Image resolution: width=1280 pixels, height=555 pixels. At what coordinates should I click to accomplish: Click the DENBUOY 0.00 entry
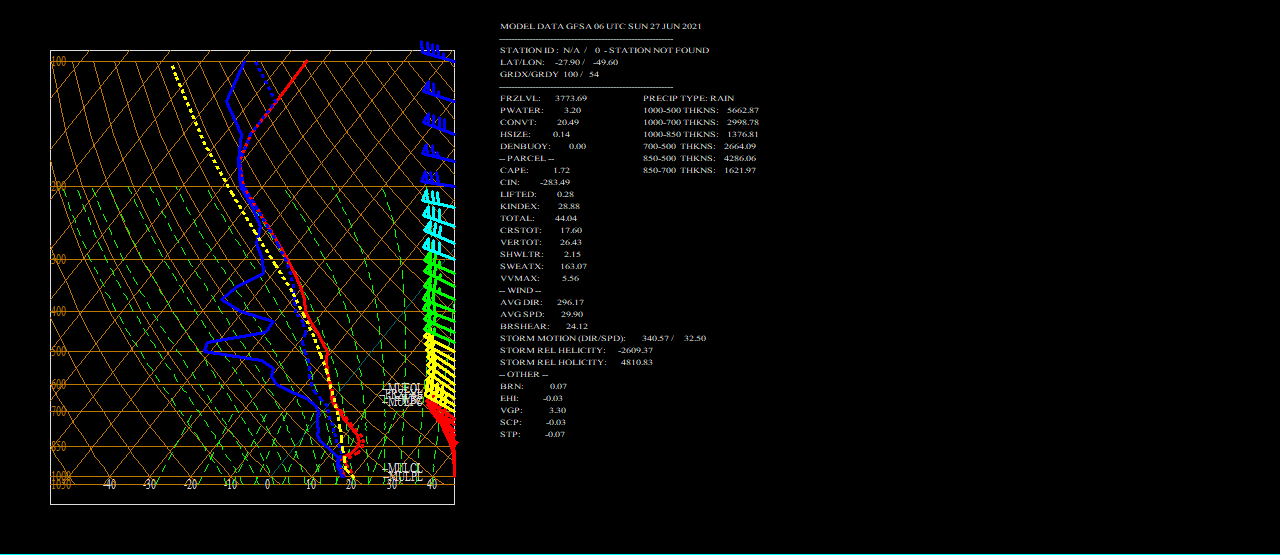(x=543, y=146)
